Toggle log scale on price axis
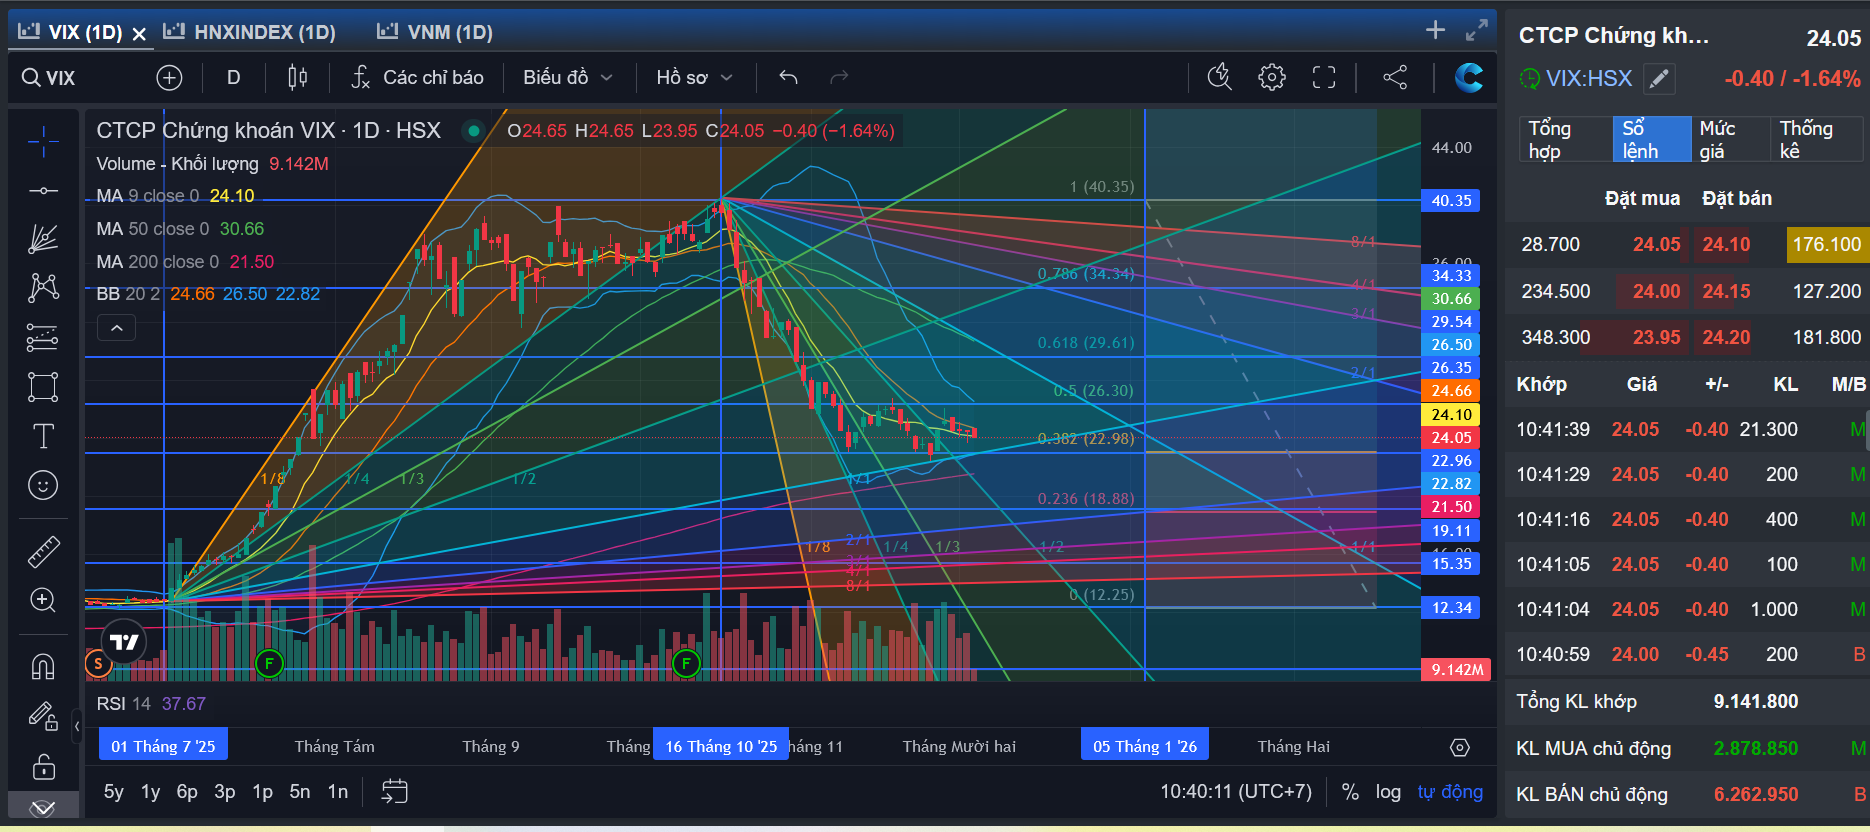Image resolution: width=1870 pixels, height=832 pixels. (1388, 792)
